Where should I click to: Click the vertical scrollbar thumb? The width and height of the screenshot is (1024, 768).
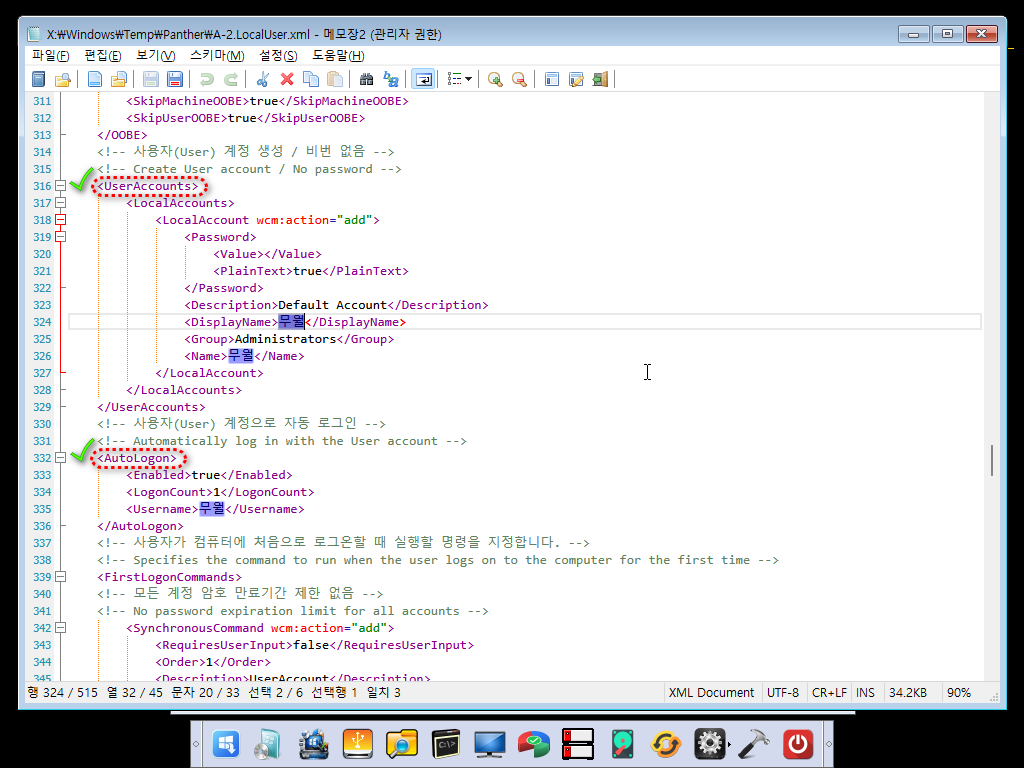(x=992, y=460)
